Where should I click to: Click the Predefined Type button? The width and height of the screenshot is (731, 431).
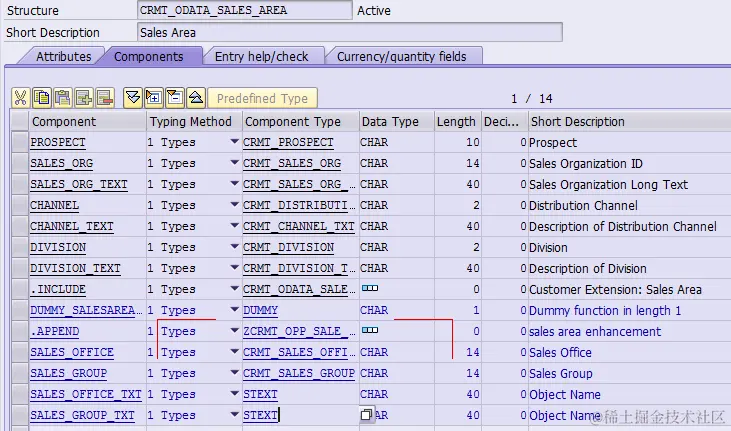click(262, 98)
